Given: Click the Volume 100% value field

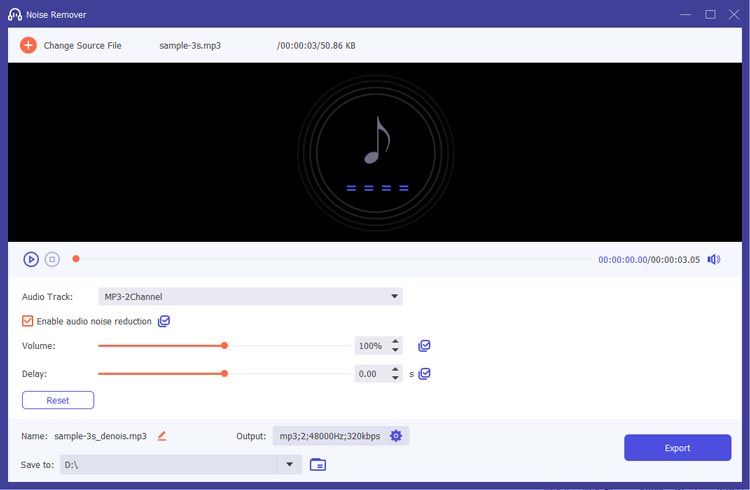Looking at the screenshot, I should (x=371, y=346).
